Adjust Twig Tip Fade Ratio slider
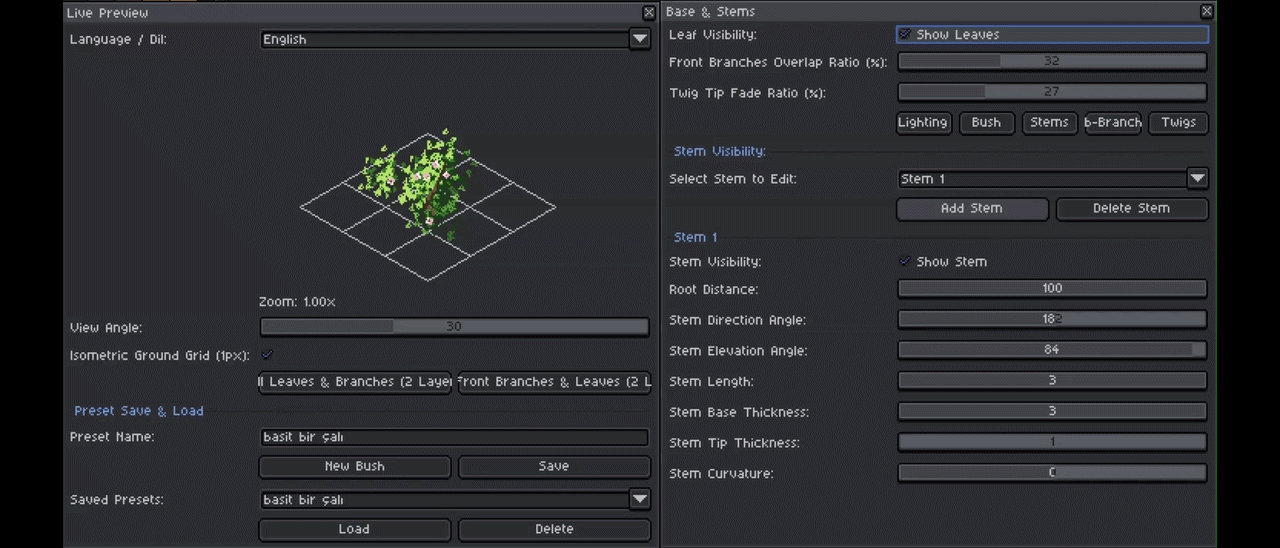This screenshot has height=548, width=1280. (1052, 92)
